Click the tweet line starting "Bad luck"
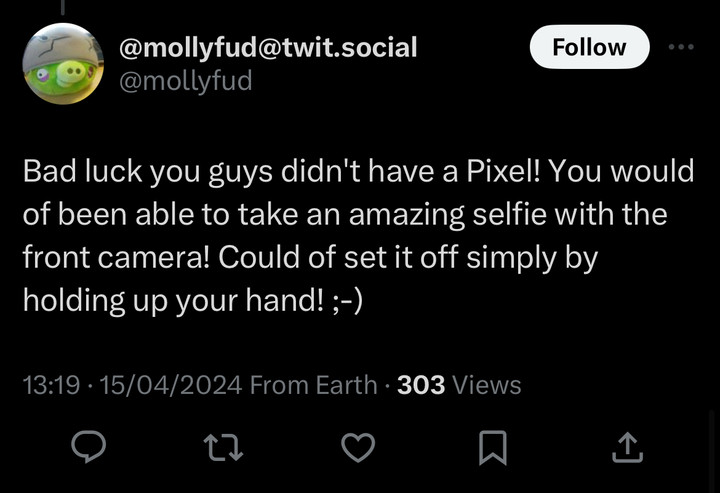720x493 pixels. coord(358,171)
